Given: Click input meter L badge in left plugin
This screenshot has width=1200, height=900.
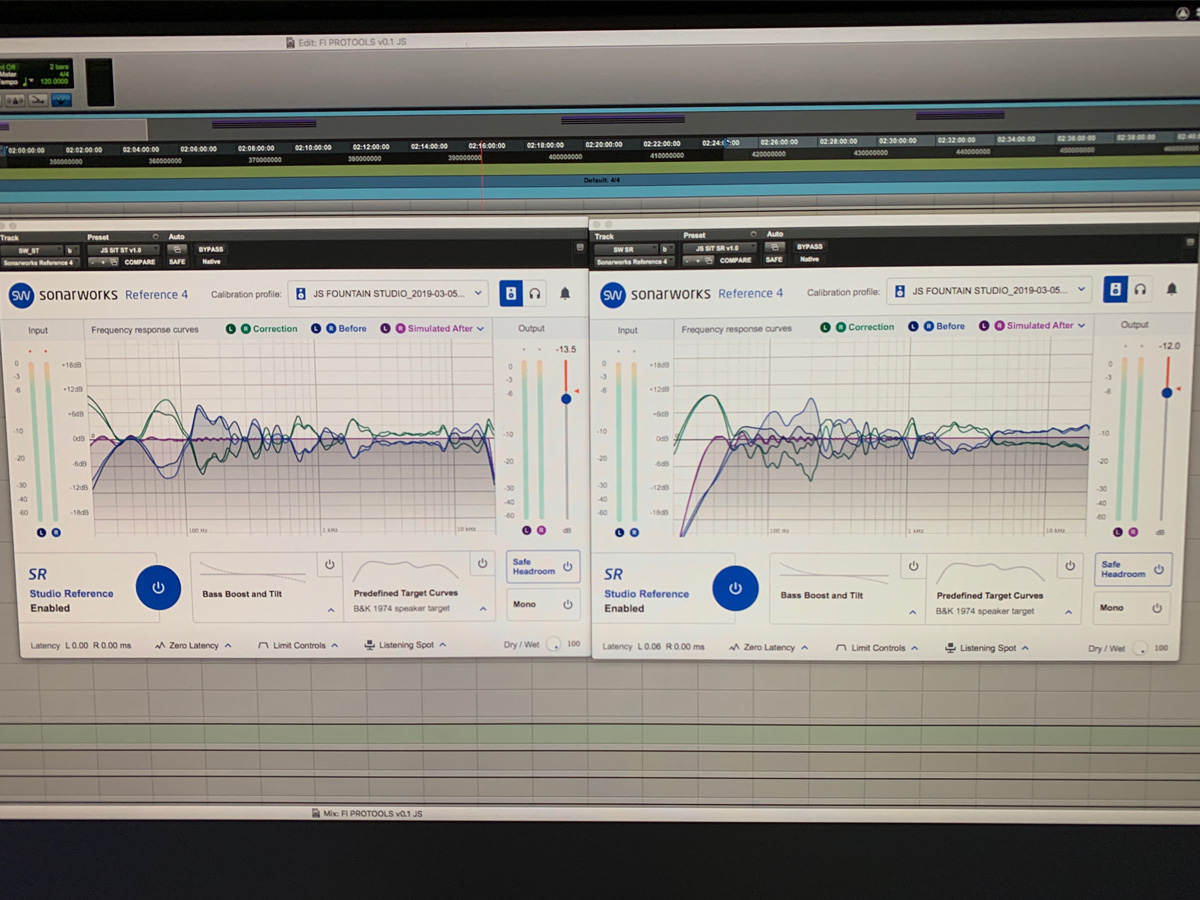Looking at the screenshot, I should (x=42, y=532).
